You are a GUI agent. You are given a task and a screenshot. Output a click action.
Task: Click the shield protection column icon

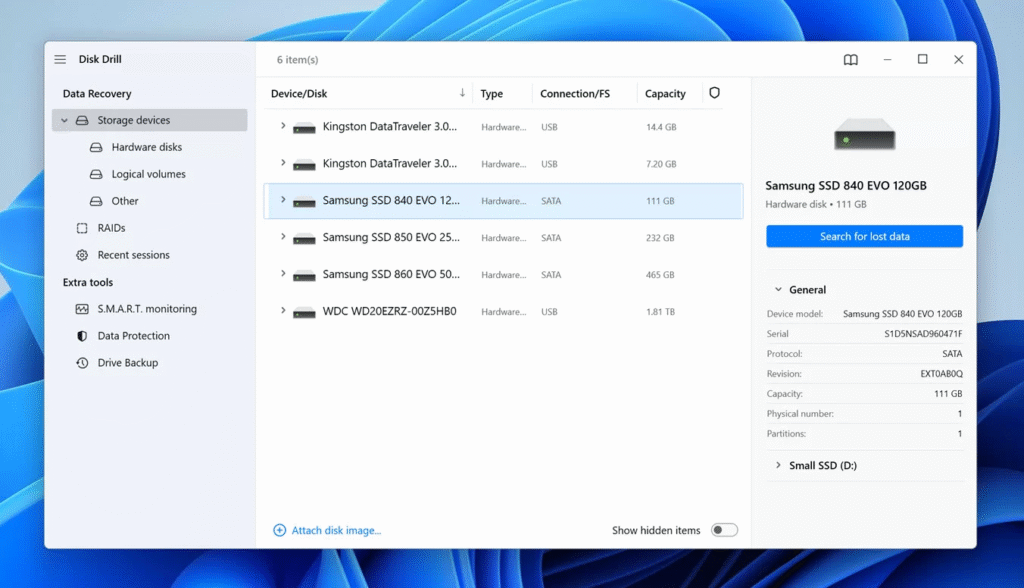pos(714,93)
